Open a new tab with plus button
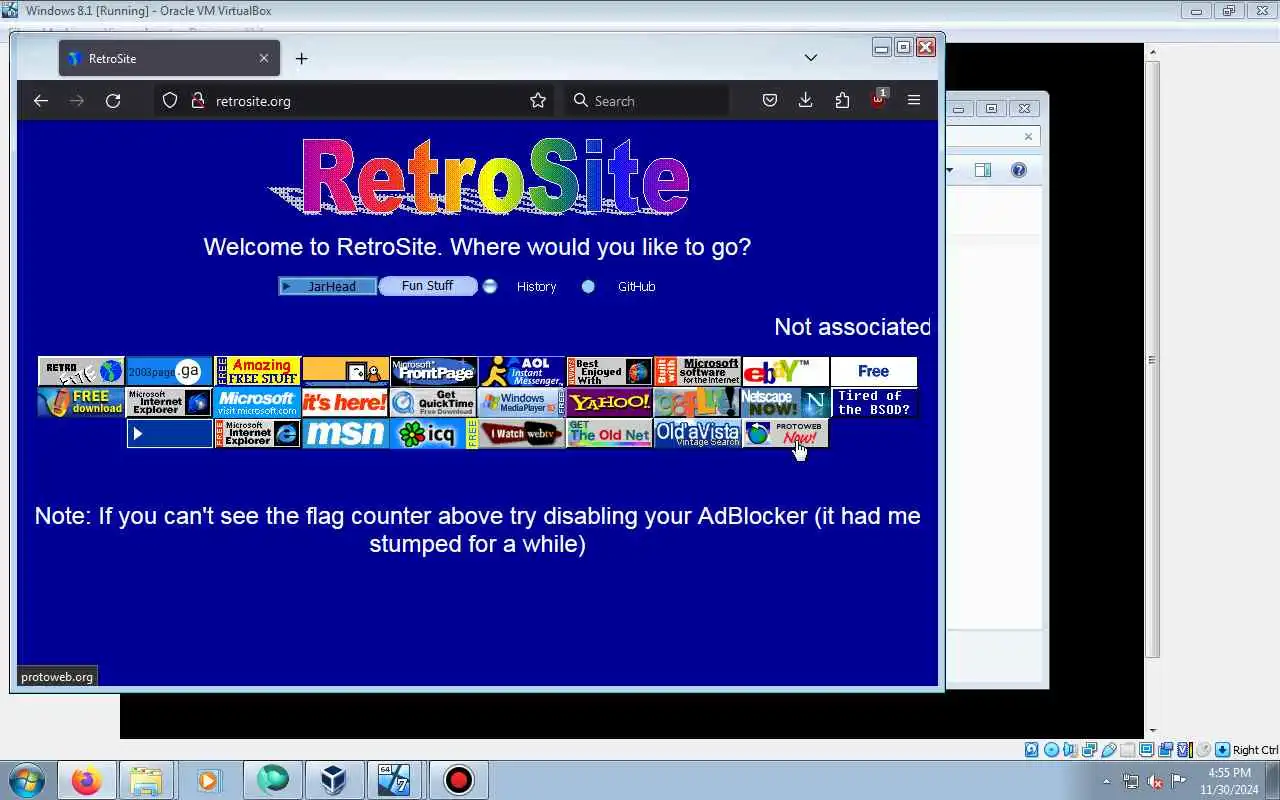 click(x=301, y=59)
